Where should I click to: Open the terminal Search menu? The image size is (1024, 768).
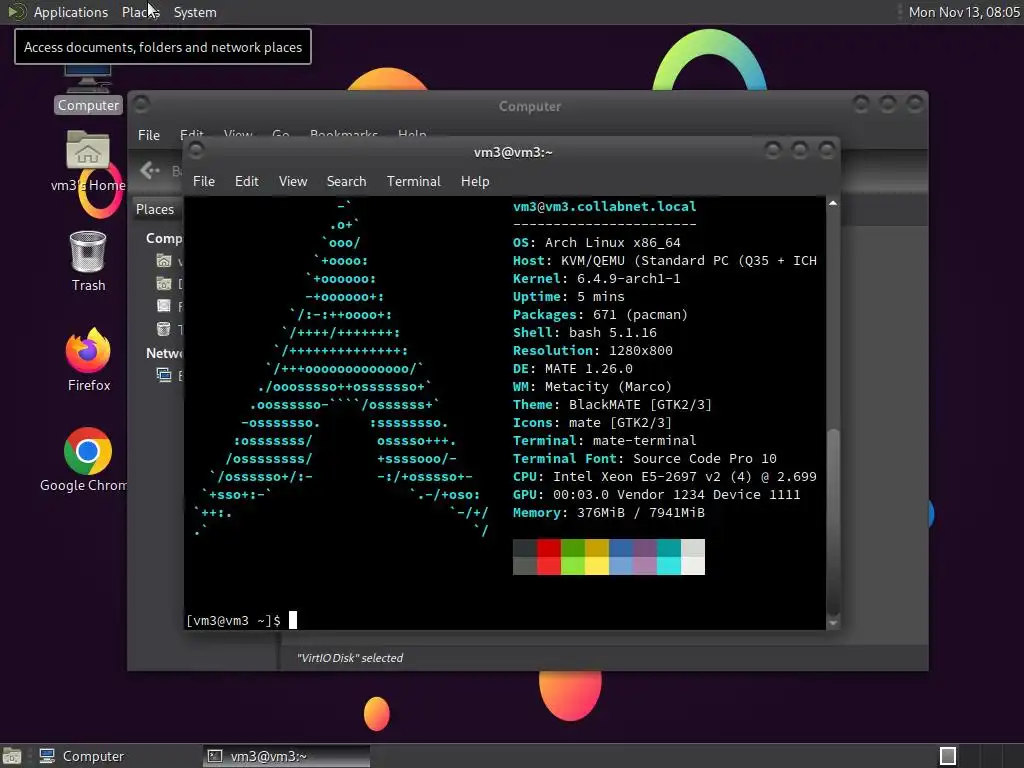[x=346, y=181]
